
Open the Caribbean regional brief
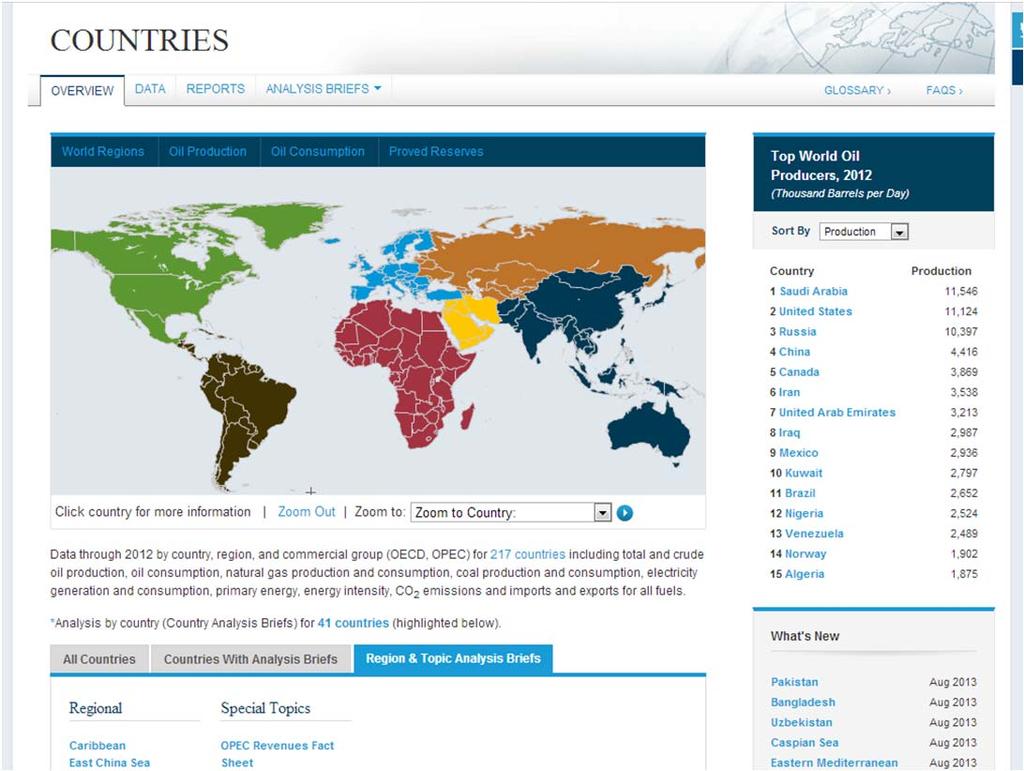click(x=97, y=746)
